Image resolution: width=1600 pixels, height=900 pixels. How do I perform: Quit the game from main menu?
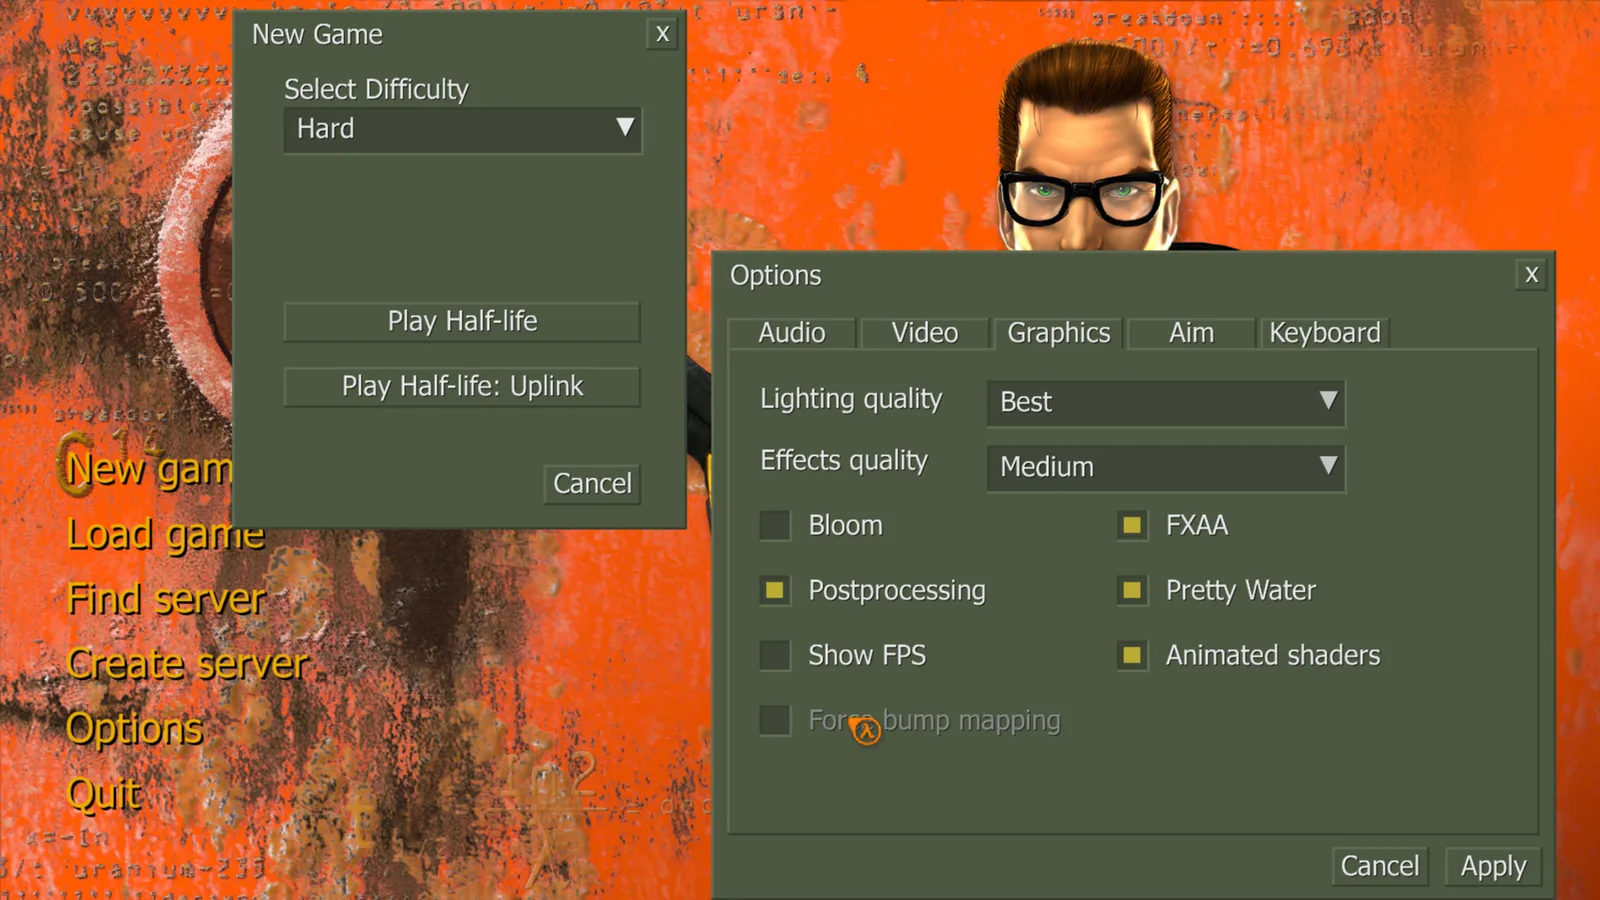[103, 795]
